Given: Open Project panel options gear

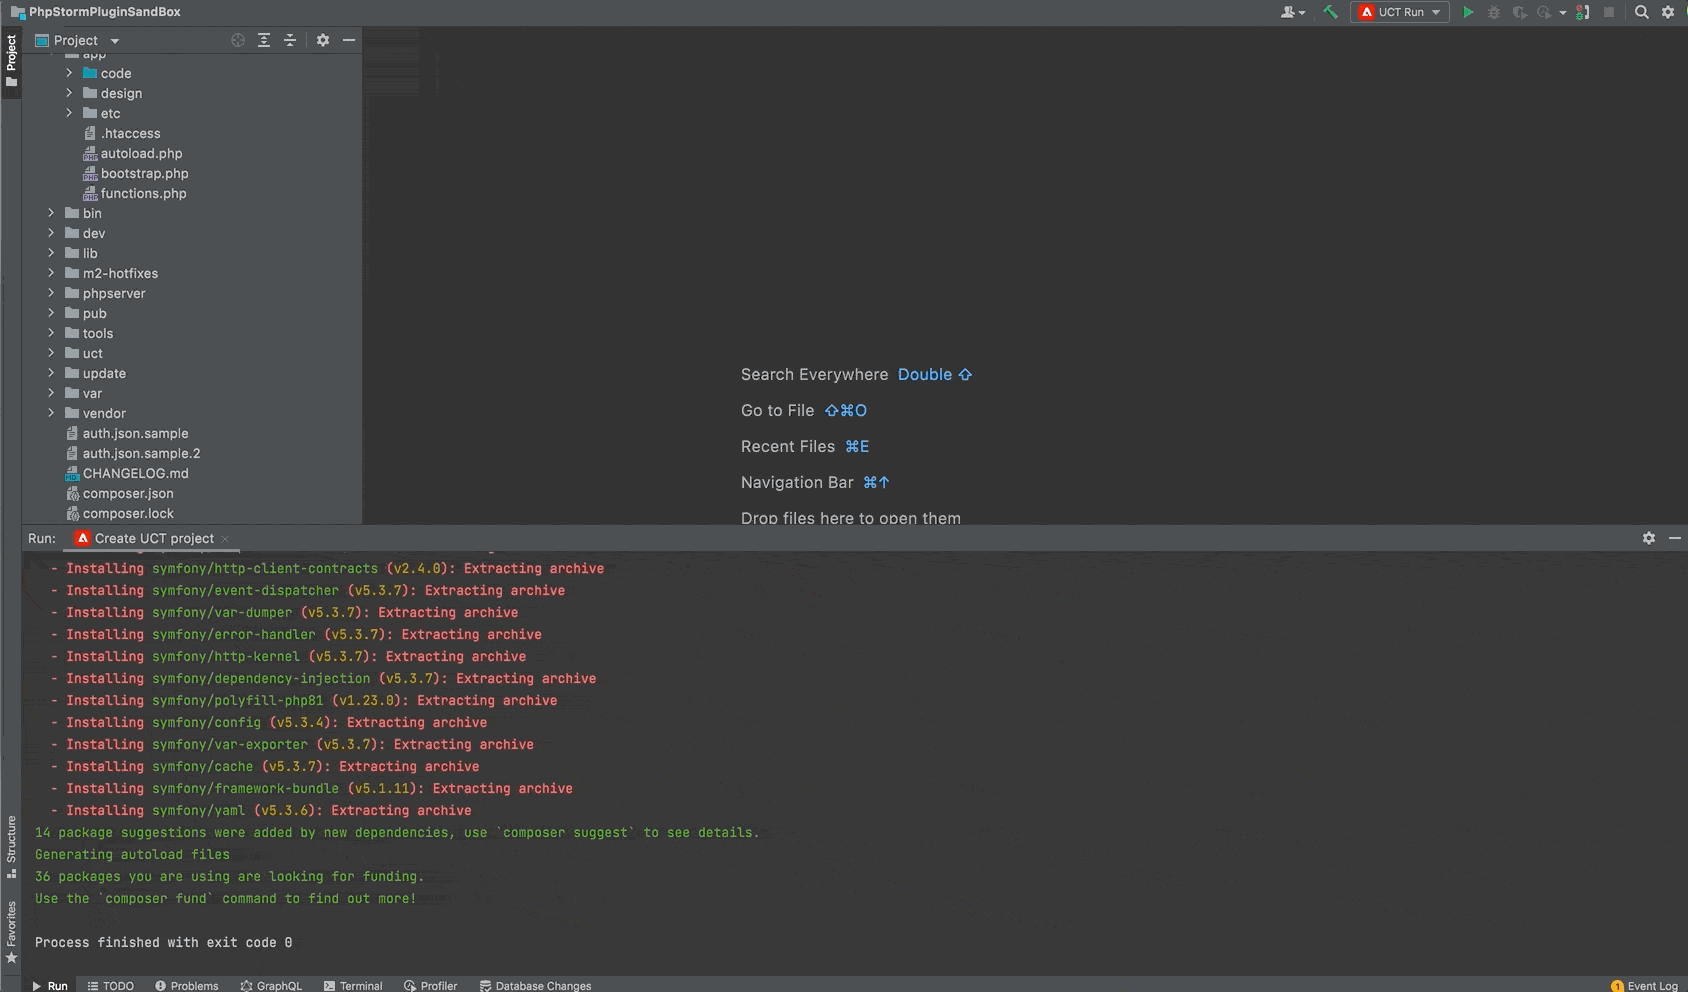Looking at the screenshot, I should tap(322, 40).
